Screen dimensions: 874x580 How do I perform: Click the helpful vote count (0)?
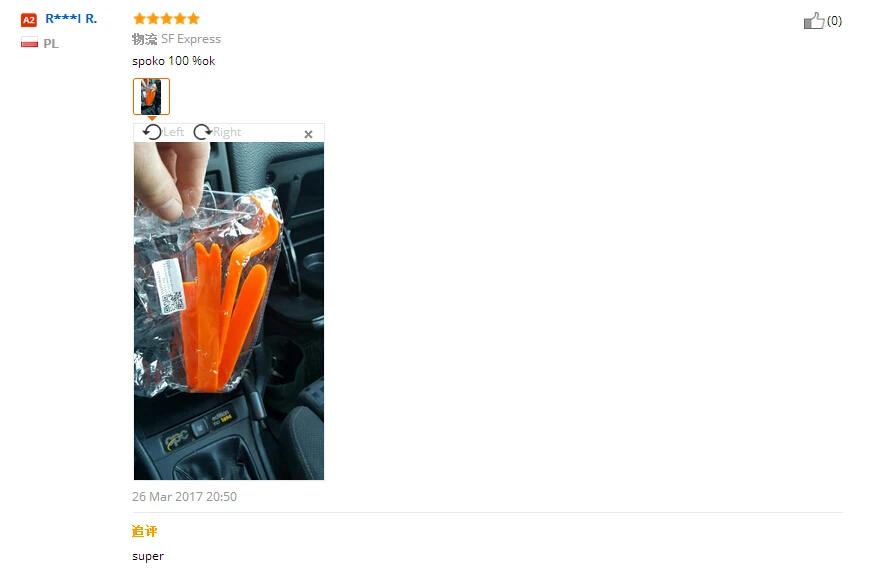[834, 21]
